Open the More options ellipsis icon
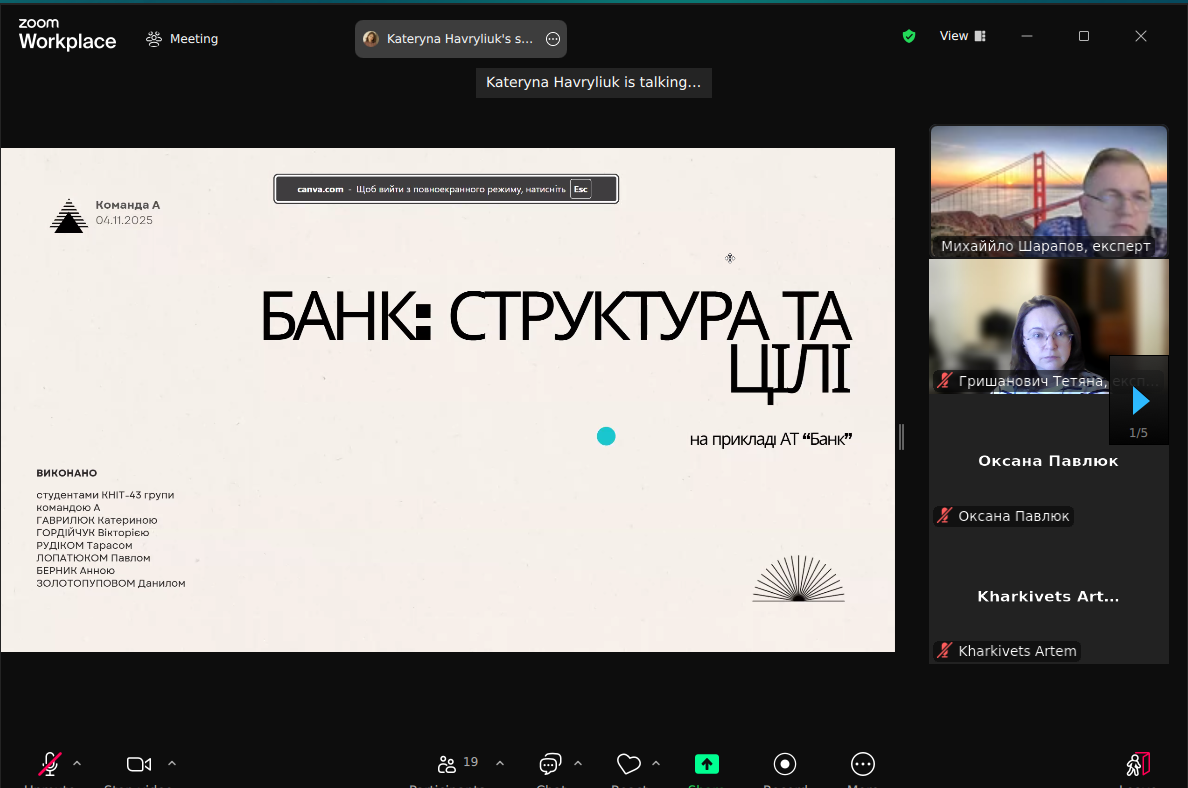Screen dimensions: 1188x788 [x=863, y=765]
